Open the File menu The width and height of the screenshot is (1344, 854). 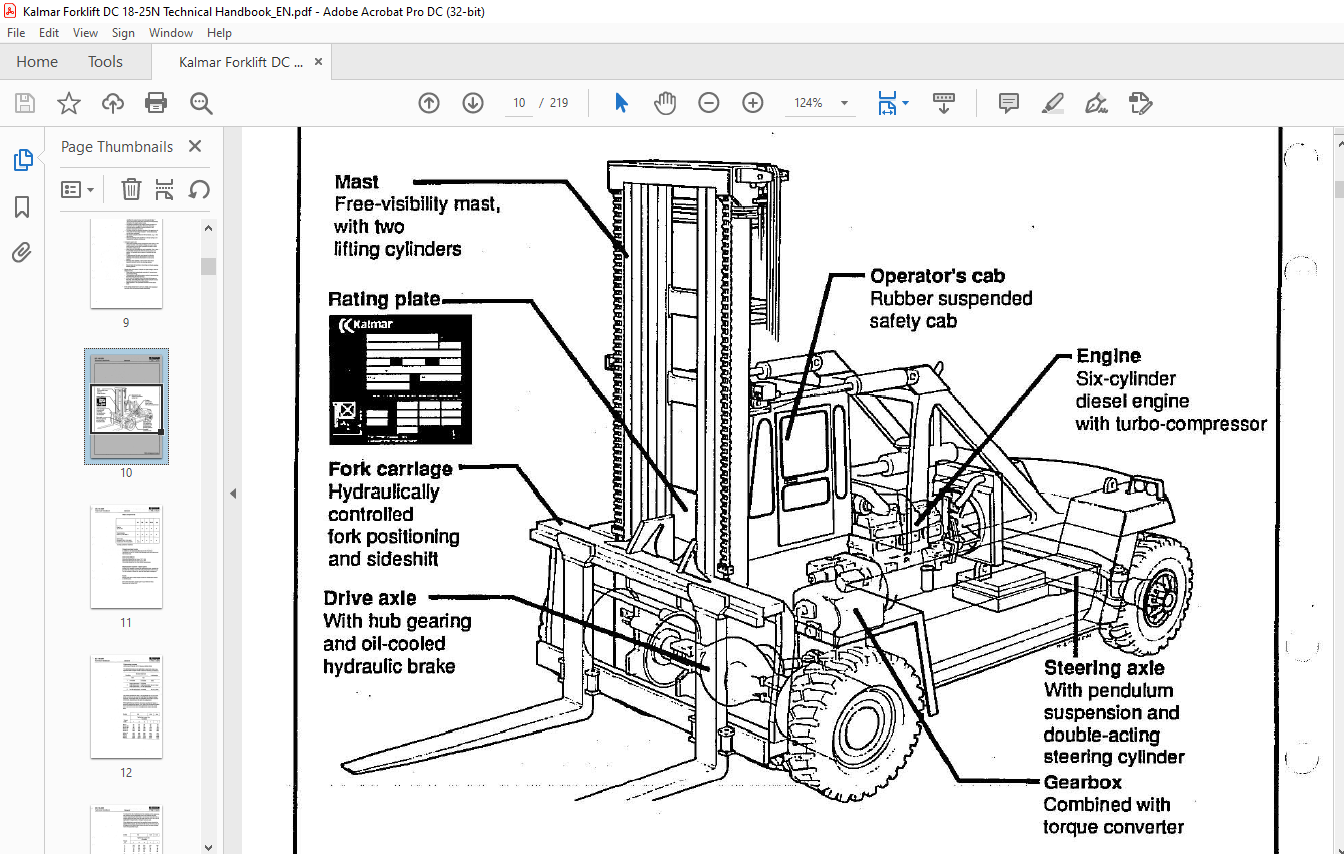coord(16,33)
